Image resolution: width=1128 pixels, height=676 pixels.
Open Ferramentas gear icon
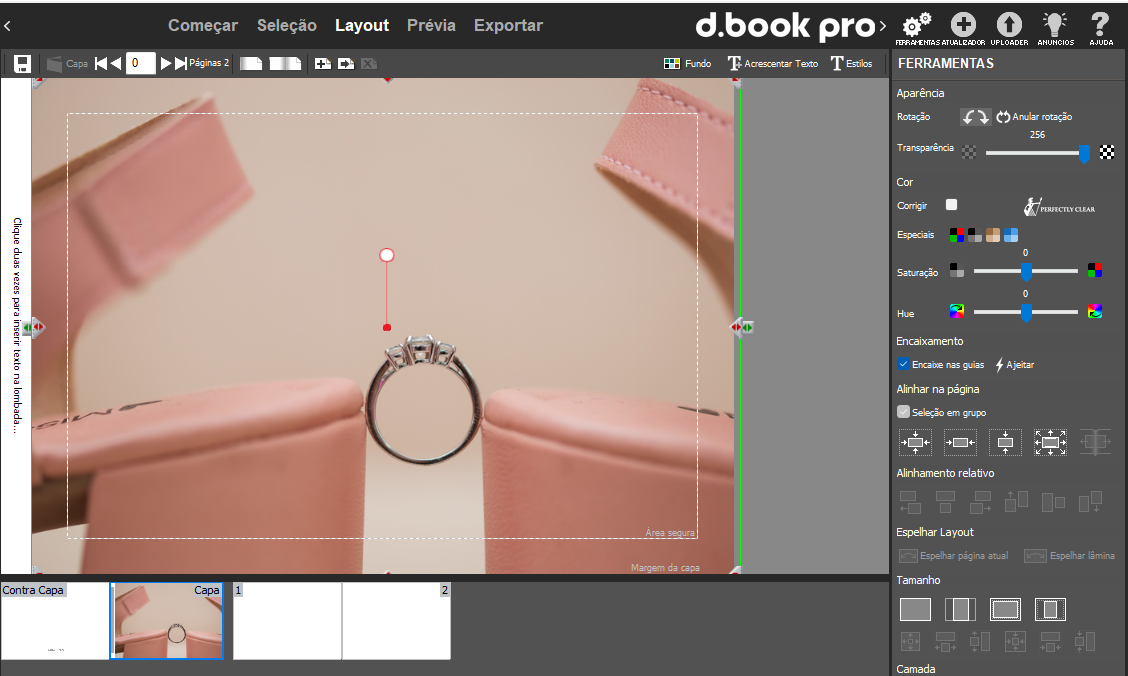pyautogui.click(x=916, y=29)
